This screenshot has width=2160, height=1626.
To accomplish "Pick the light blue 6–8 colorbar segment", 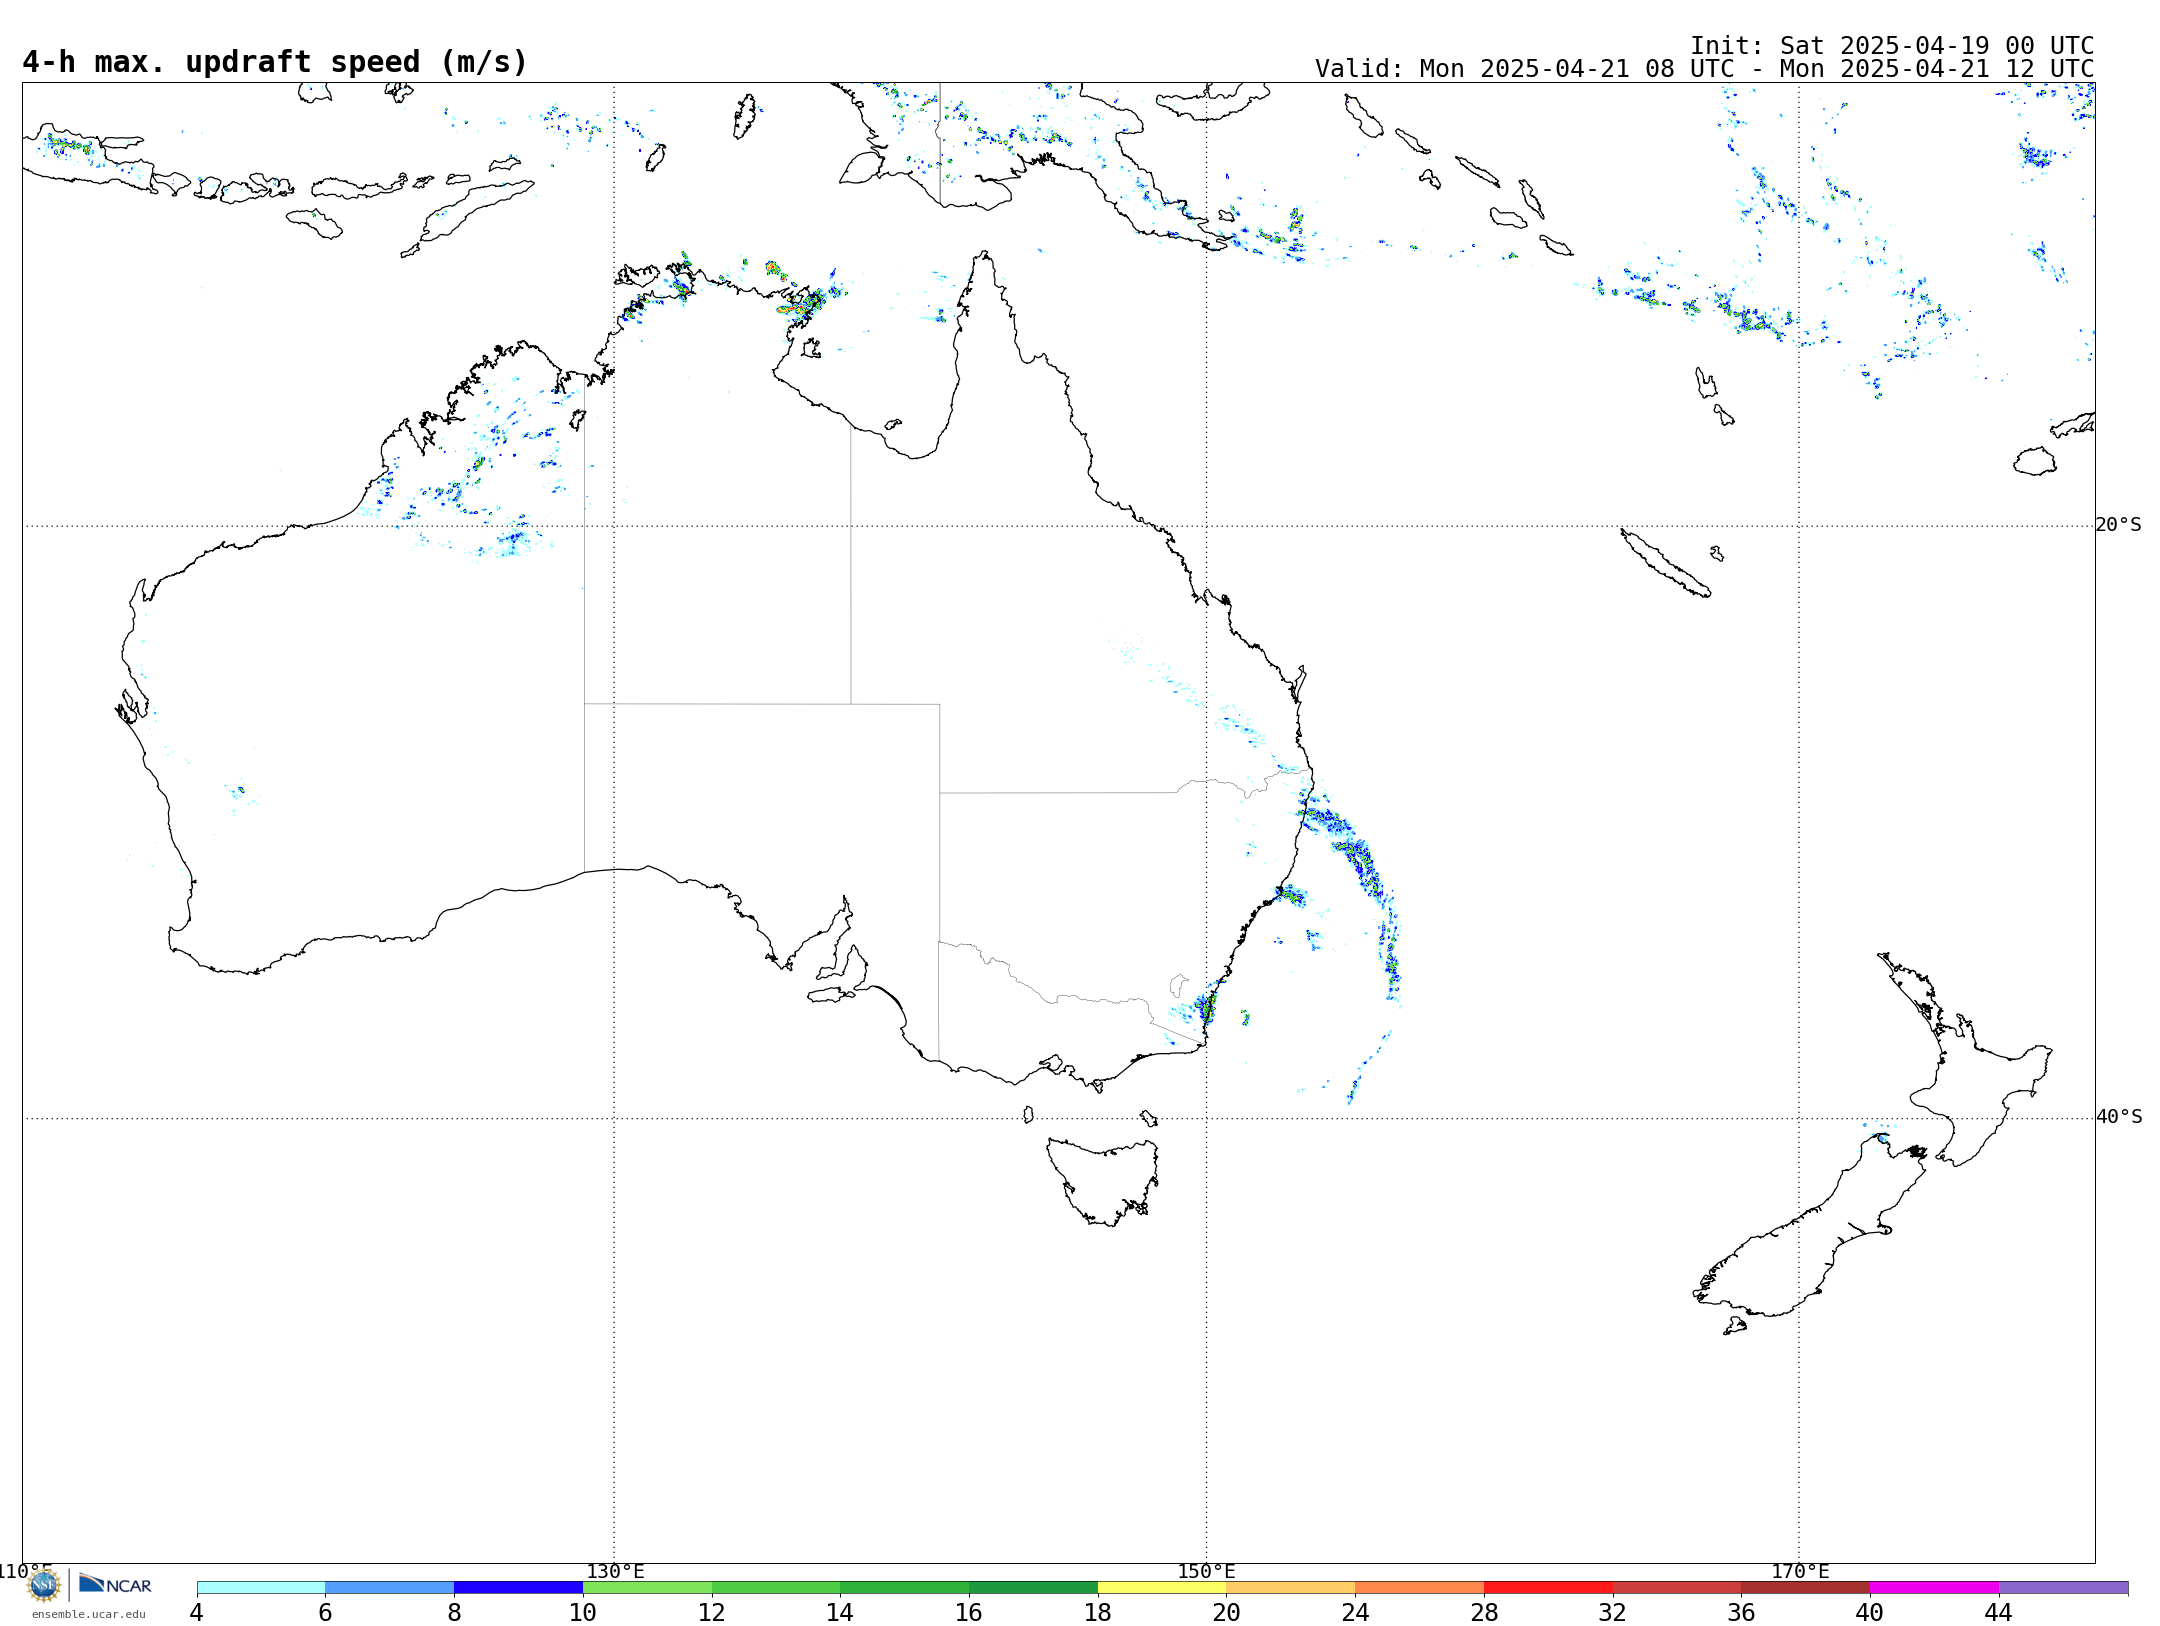I will [390, 1588].
